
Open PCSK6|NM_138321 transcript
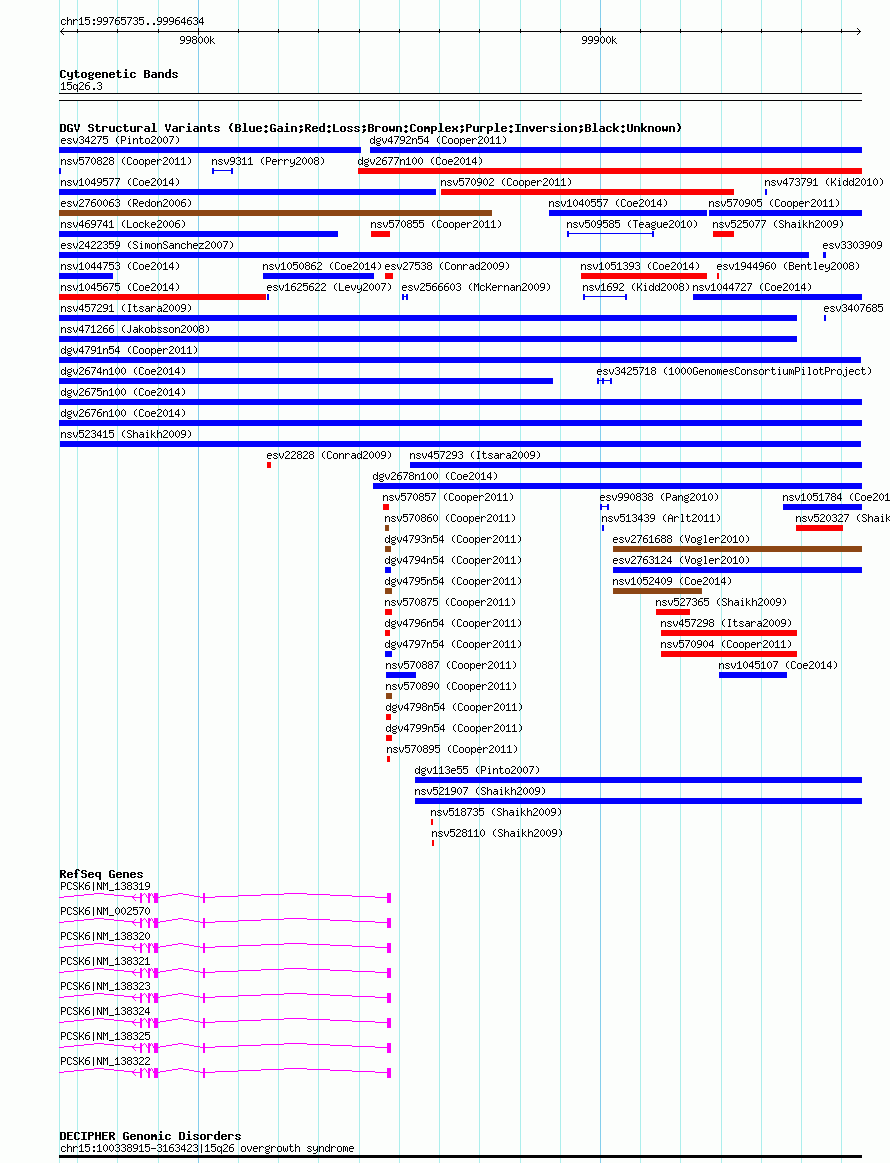(x=105, y=961)
